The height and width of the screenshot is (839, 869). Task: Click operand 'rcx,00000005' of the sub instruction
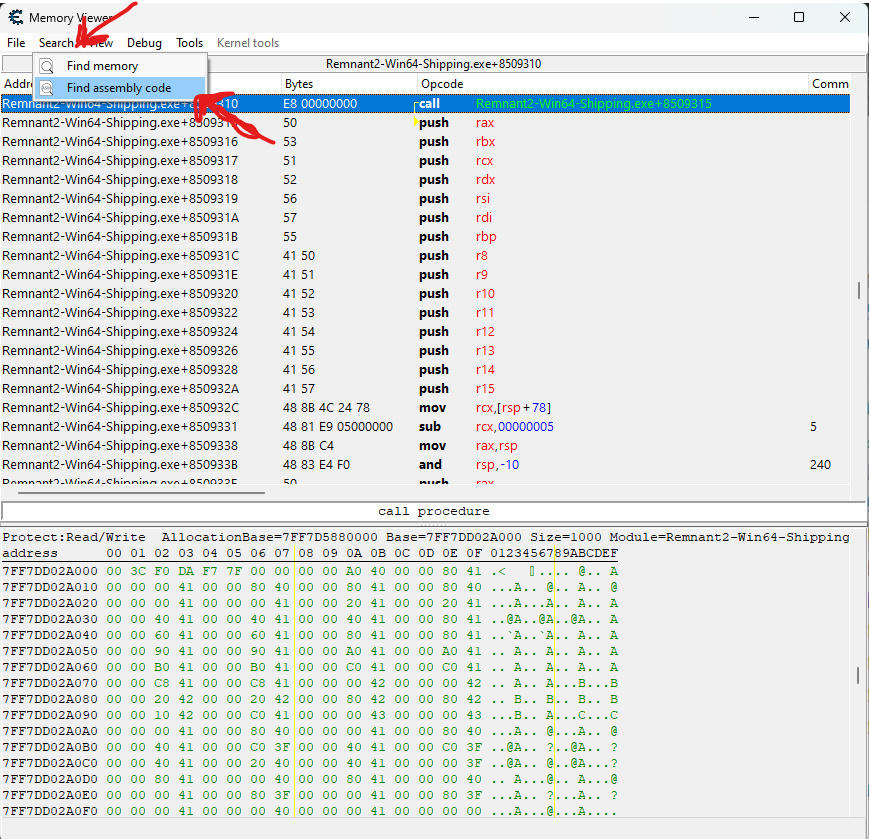515,427
